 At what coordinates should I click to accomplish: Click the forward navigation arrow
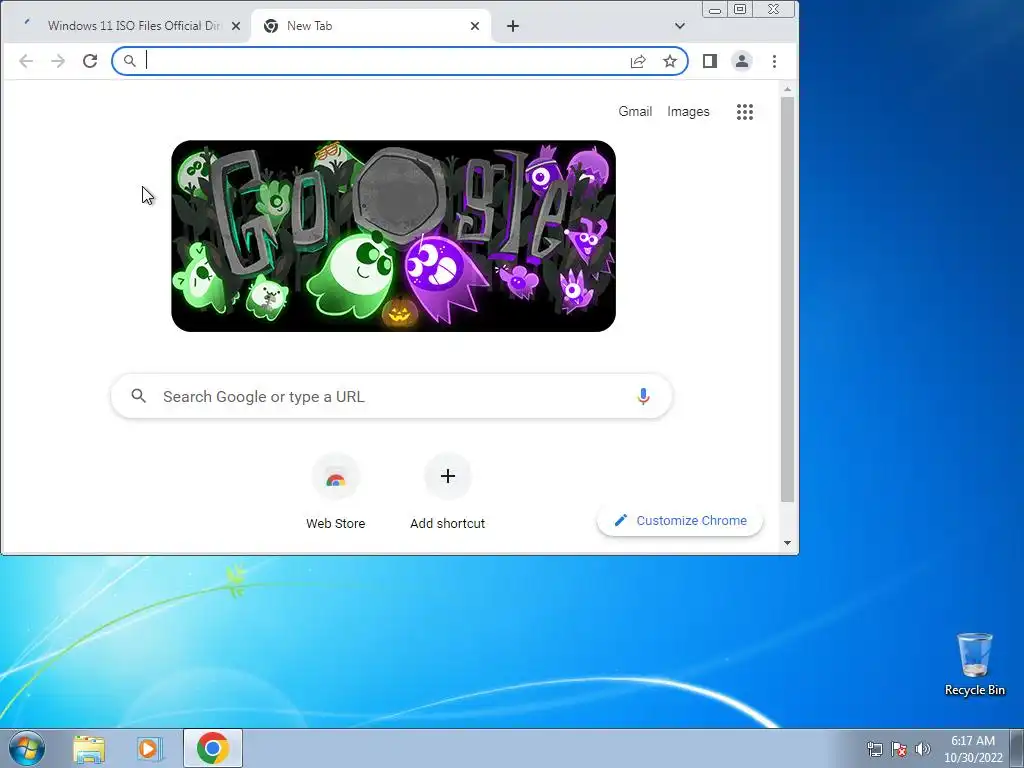58,61
